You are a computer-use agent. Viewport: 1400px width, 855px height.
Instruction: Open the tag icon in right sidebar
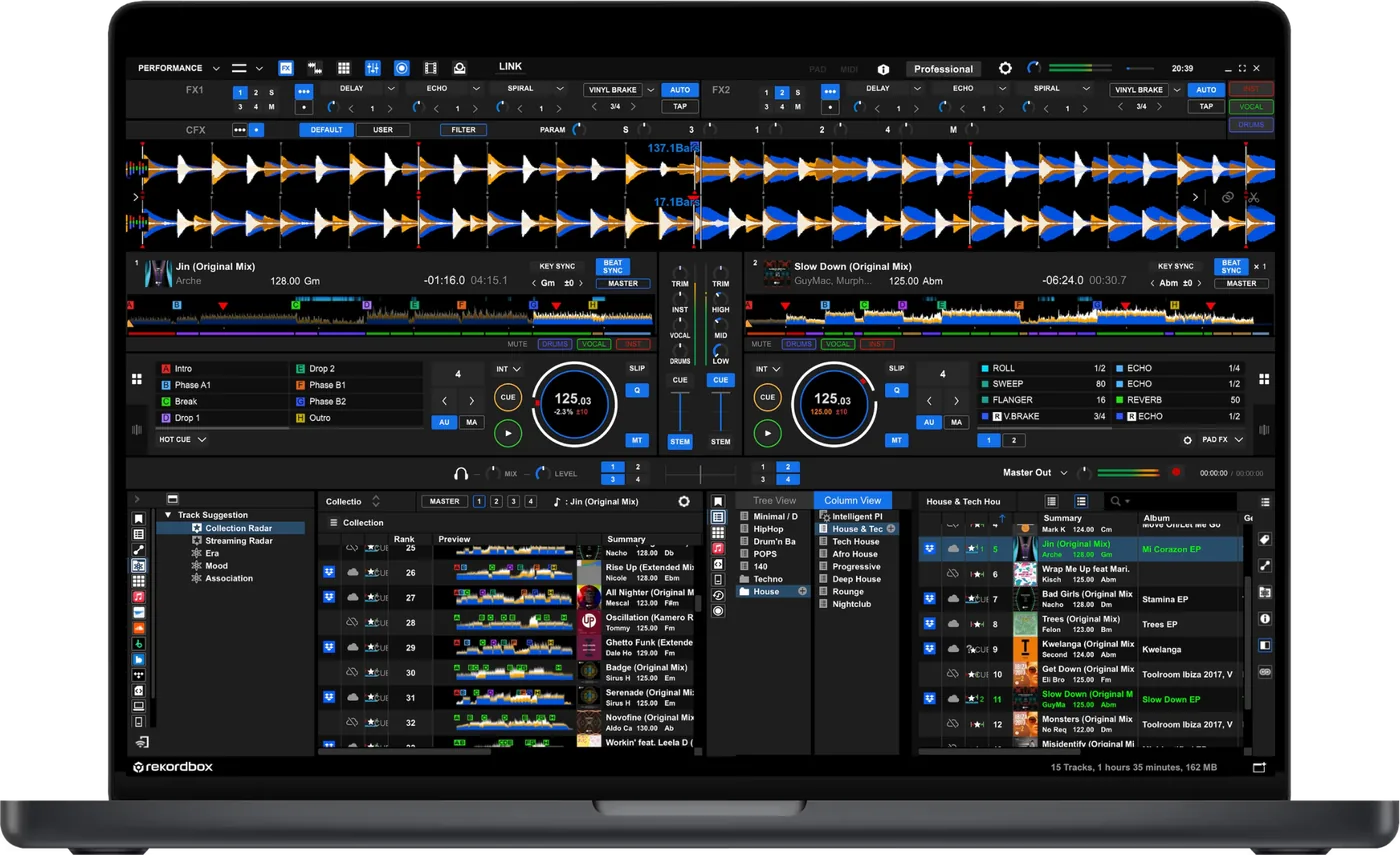1264,540
